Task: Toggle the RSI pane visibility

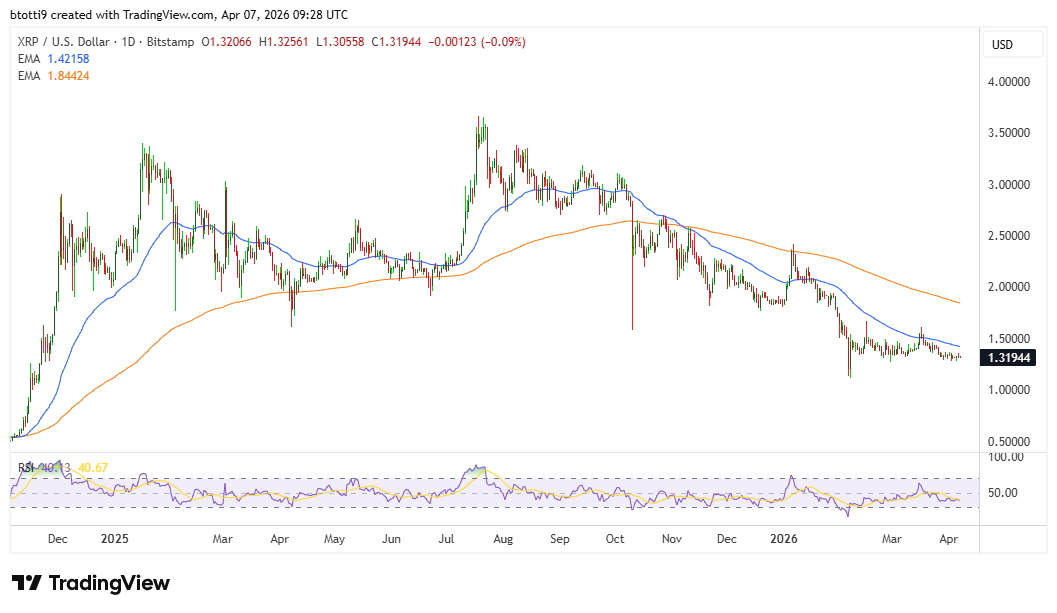Action: 25,467
